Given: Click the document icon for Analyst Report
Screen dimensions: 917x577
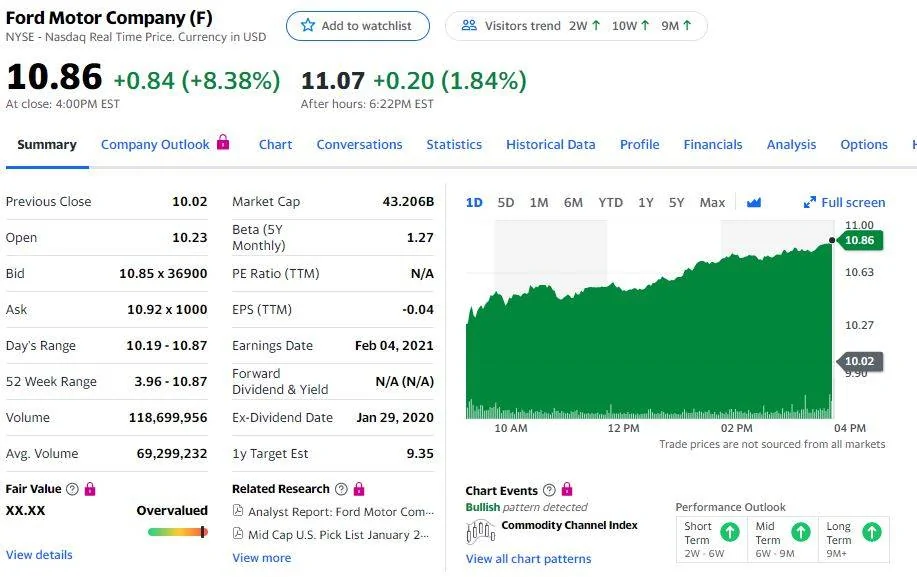Looking at the screenshot, I should click(238, 510).
